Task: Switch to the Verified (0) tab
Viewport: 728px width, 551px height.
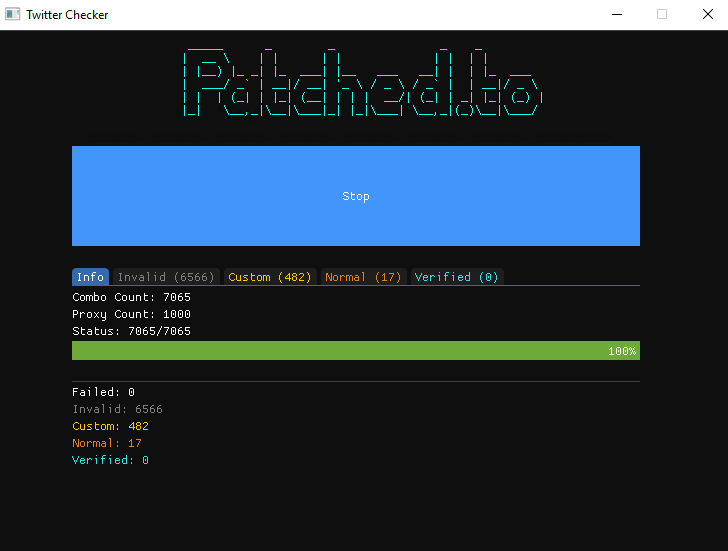Action: [x=457, y=277]
